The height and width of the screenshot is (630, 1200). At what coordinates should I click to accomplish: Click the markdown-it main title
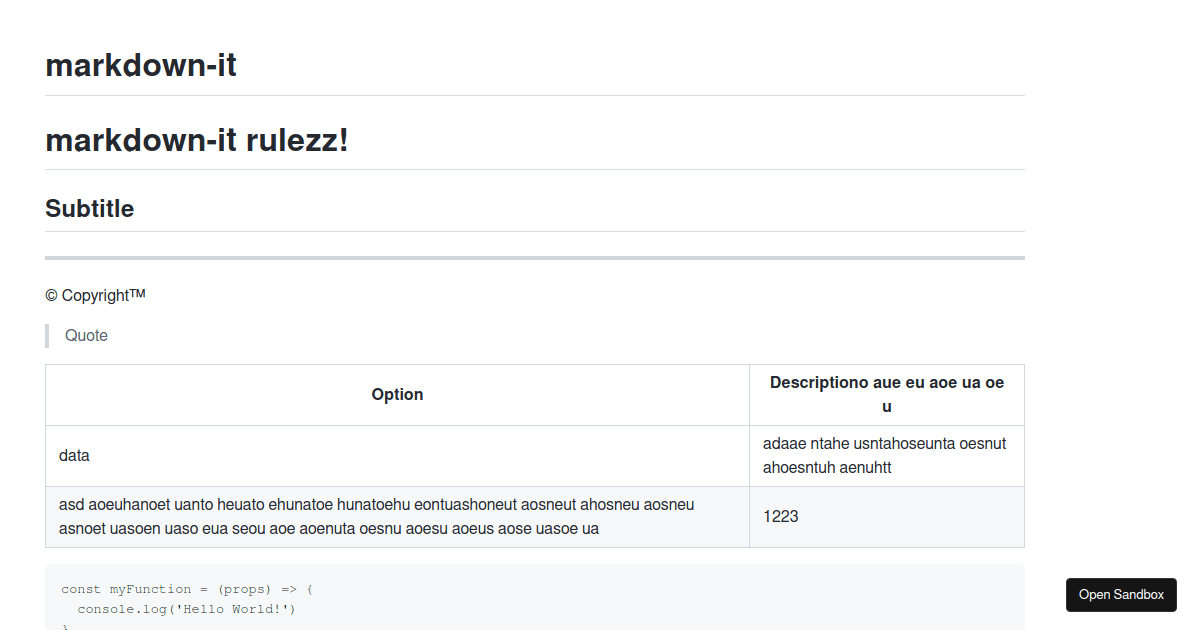point(140,64)
